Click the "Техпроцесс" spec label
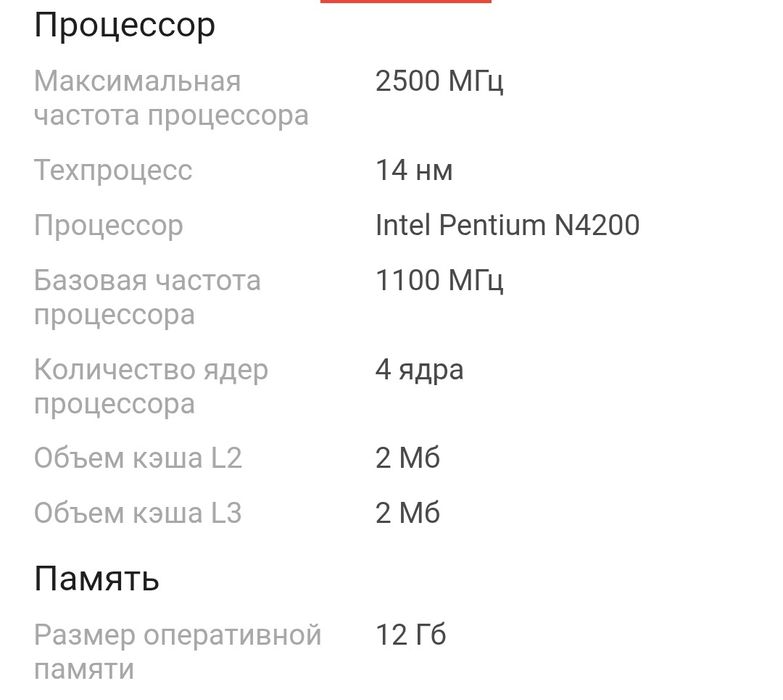The image size is (783, 700). click(113, 171)
